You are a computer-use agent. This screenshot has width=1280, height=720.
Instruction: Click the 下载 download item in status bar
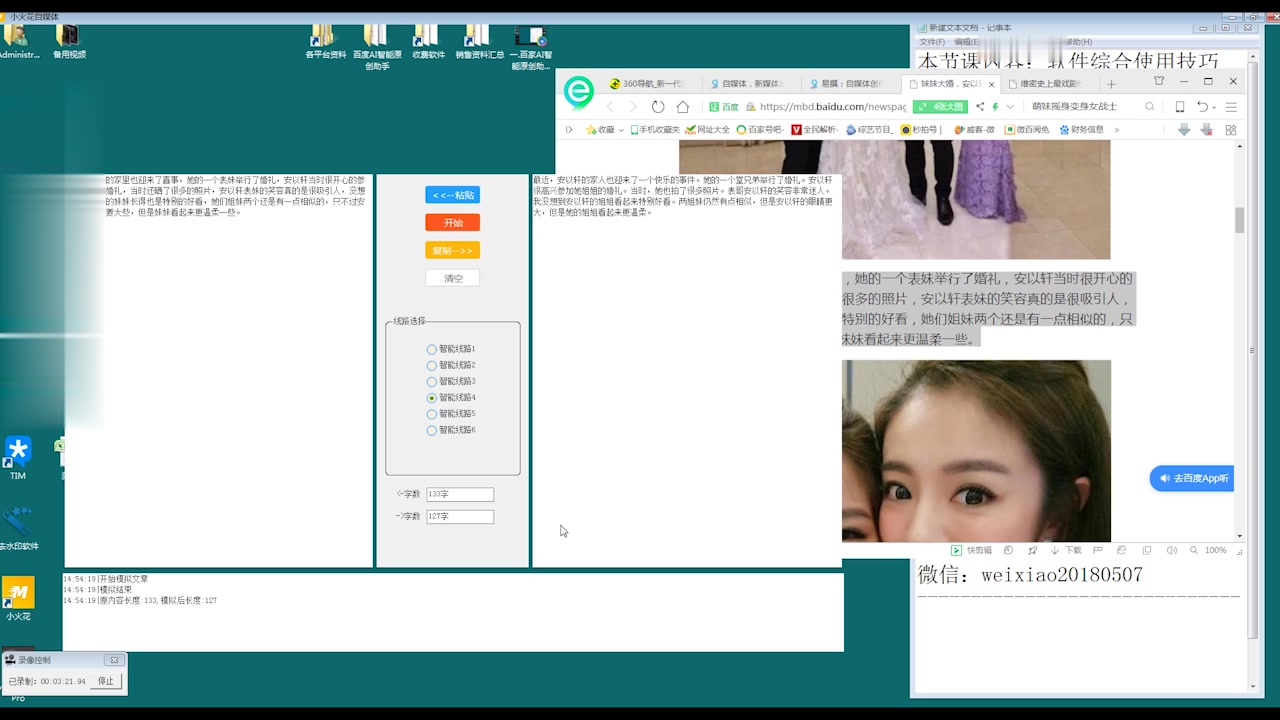pyautogui.click(x=1065, y=550)
